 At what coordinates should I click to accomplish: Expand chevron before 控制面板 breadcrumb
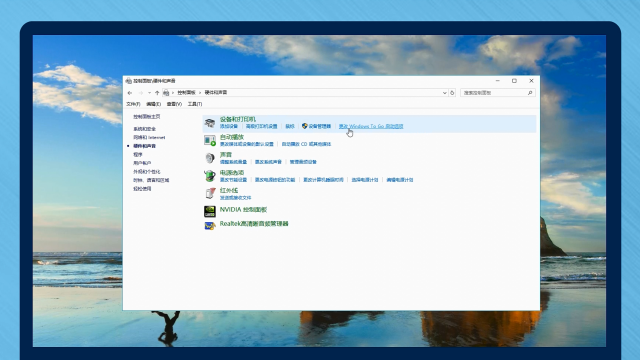[x=173, y=93]
